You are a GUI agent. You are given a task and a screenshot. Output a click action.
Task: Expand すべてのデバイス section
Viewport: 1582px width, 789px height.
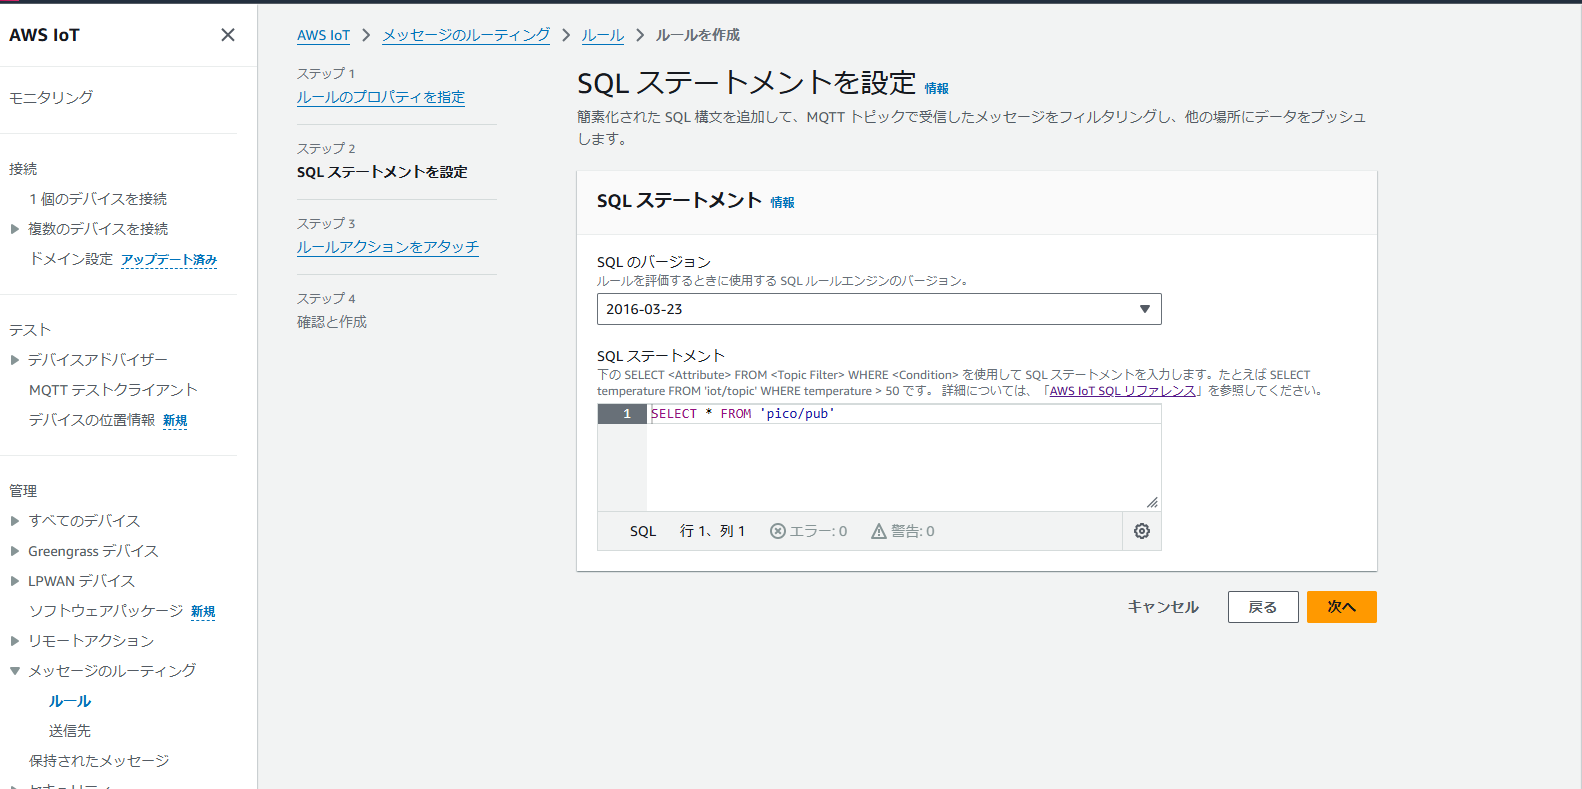(15, 521)
